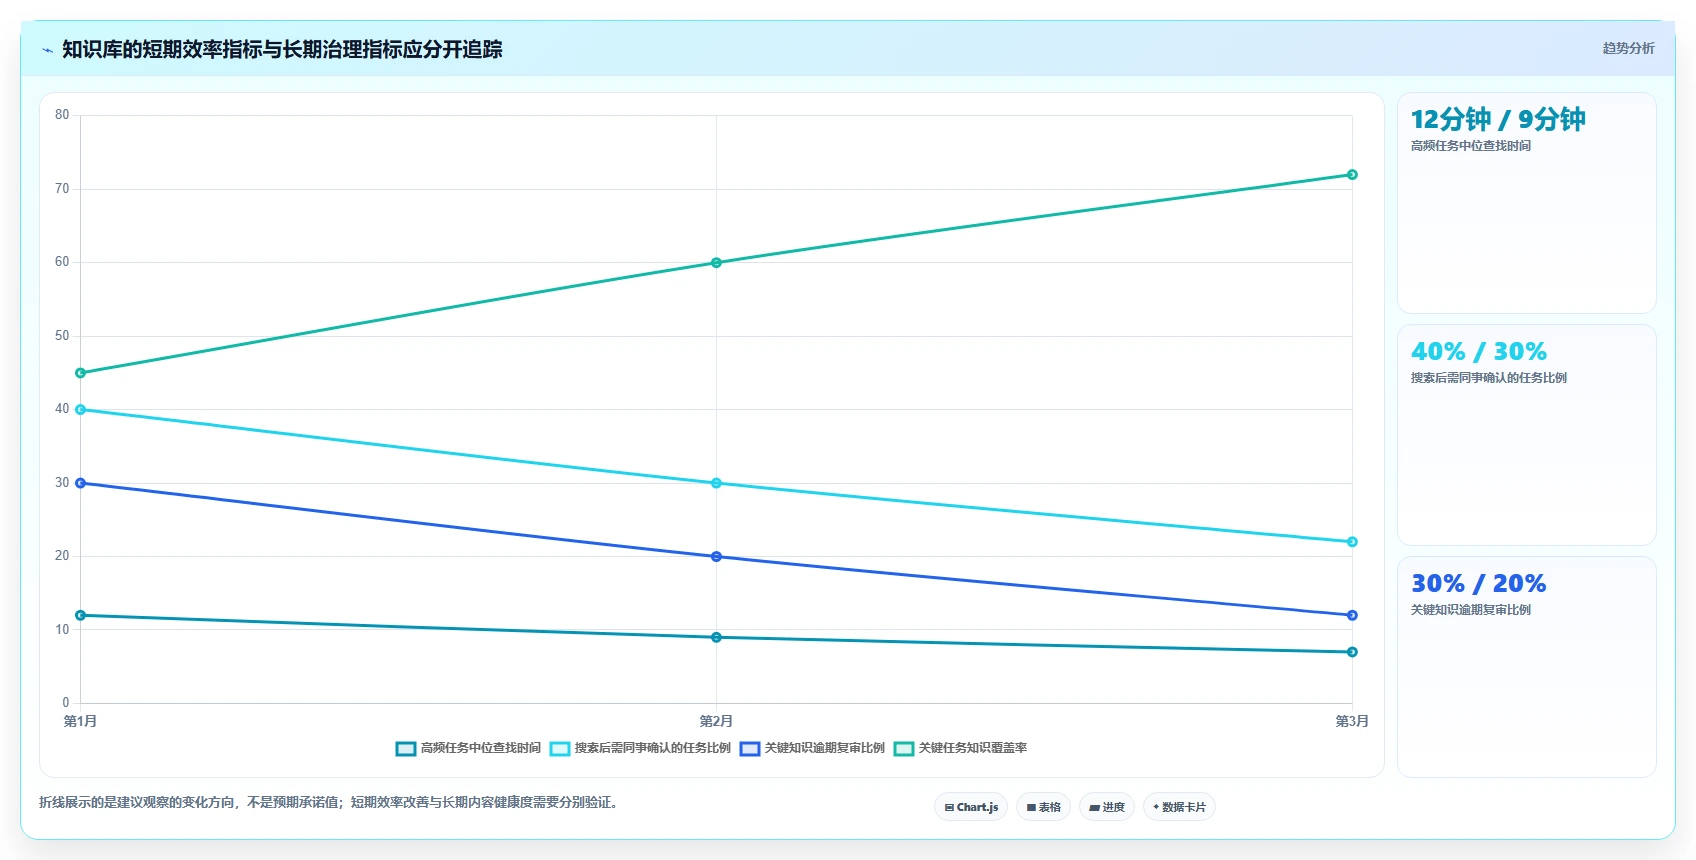Click the 12分钟 / 9分钟 card value

1498,119
